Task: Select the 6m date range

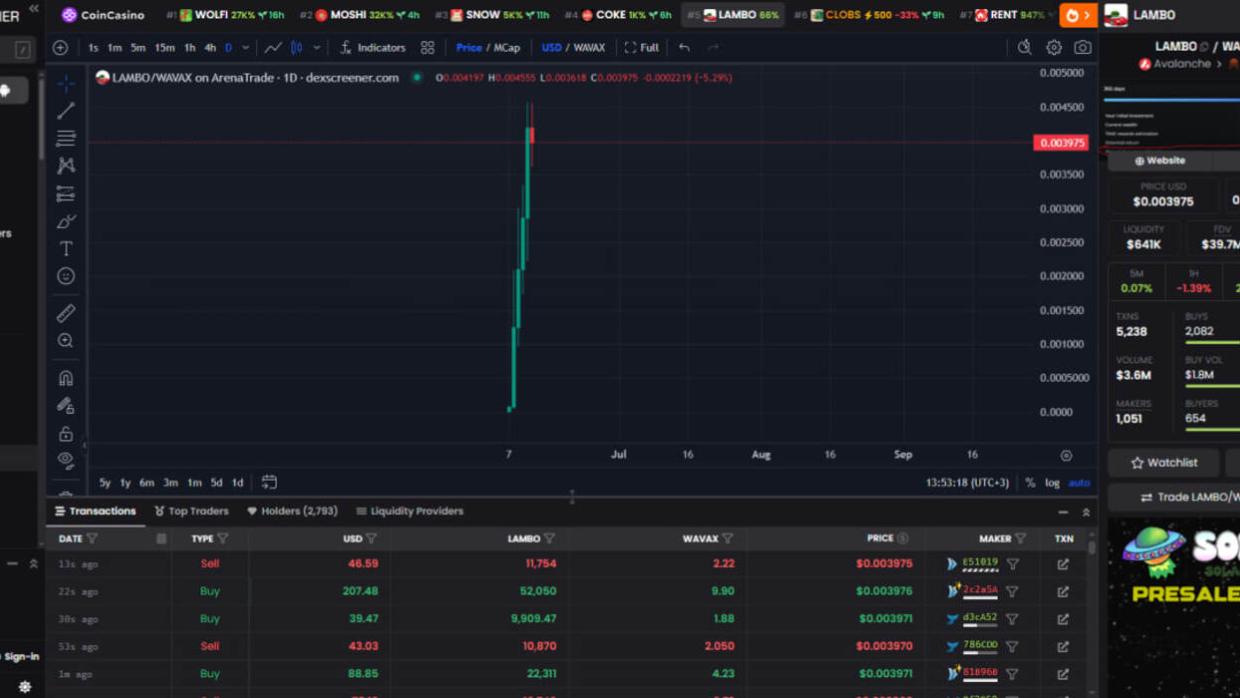Action: pos(147,483)
